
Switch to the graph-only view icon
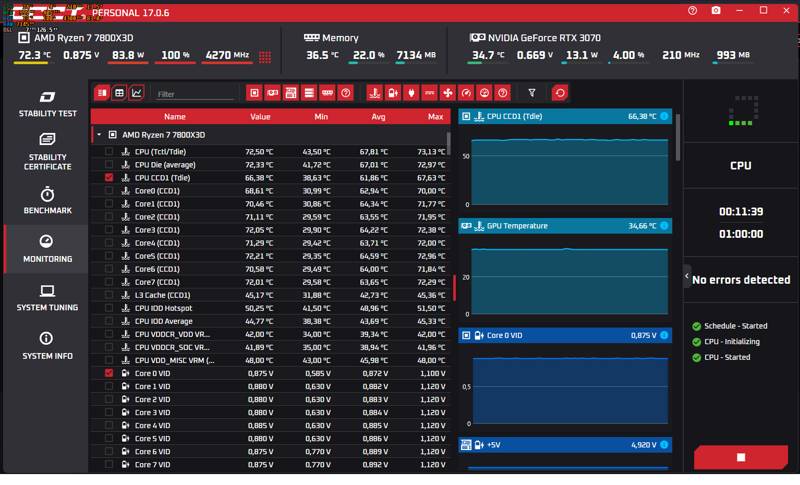coord(136,93)
